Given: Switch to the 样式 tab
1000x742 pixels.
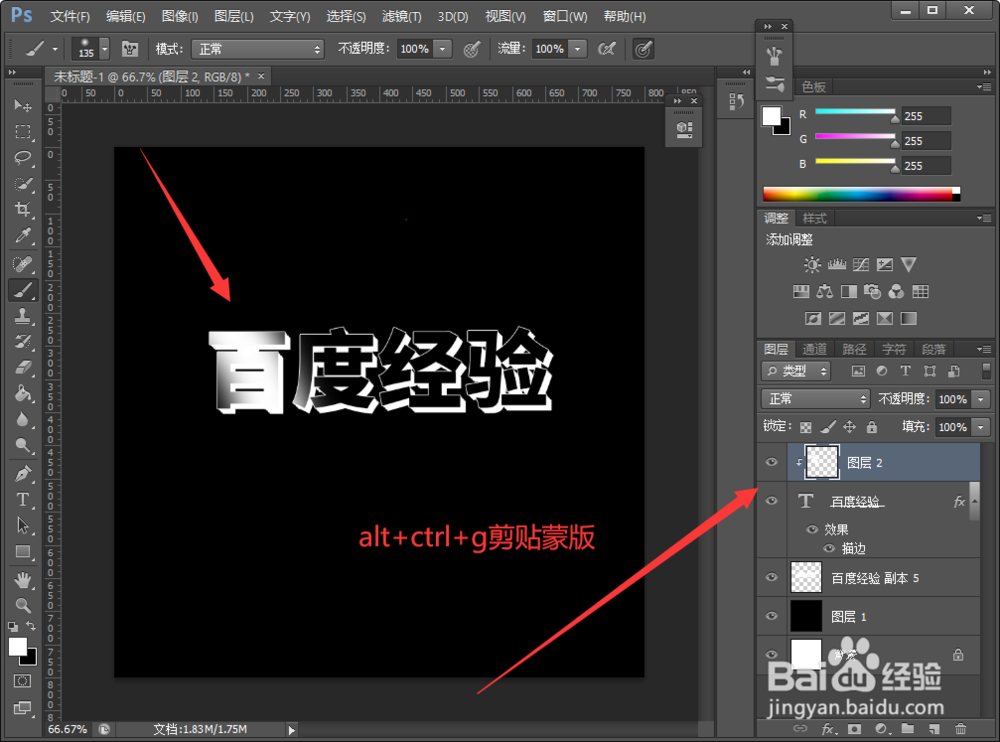Looking at the screenshot, I should pos(814,218).
